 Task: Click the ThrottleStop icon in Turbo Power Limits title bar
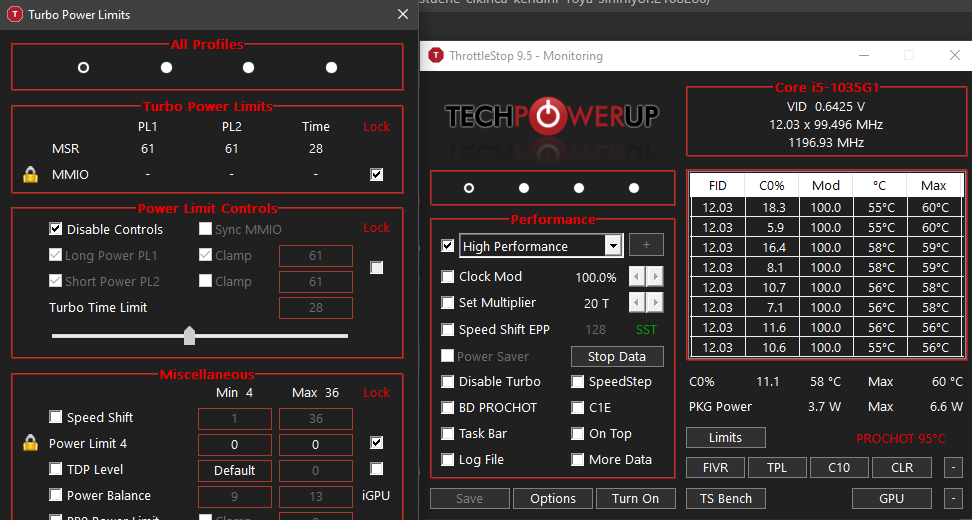pyautogui.click(x=15, y=14)
